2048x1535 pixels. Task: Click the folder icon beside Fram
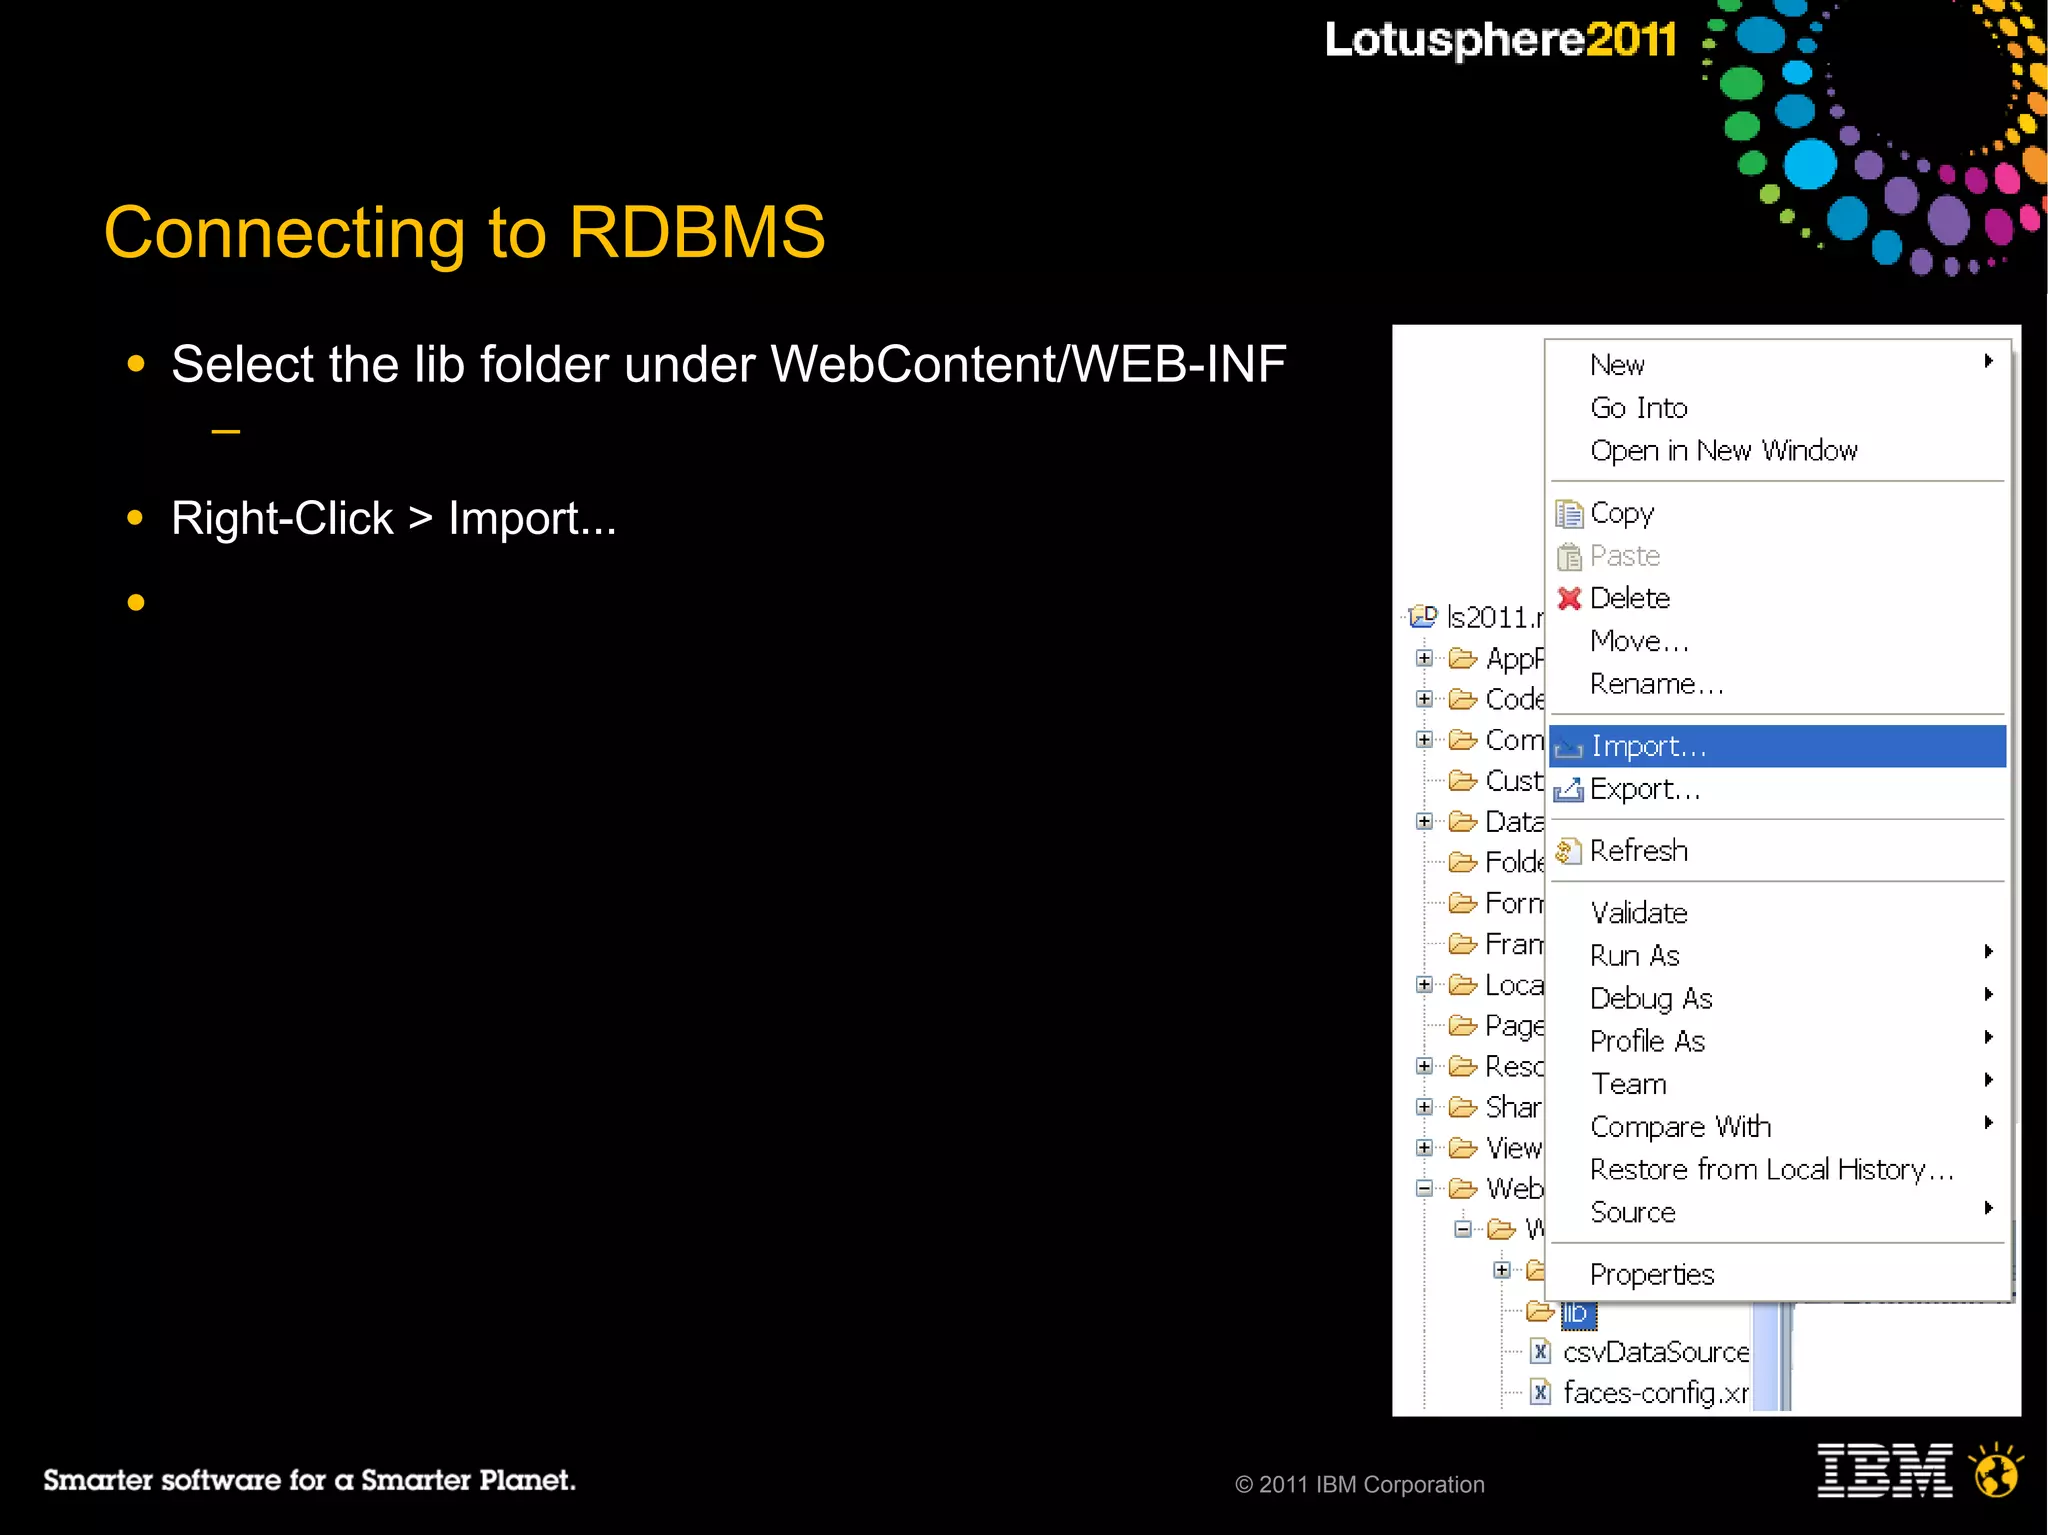pos(1463,944)
